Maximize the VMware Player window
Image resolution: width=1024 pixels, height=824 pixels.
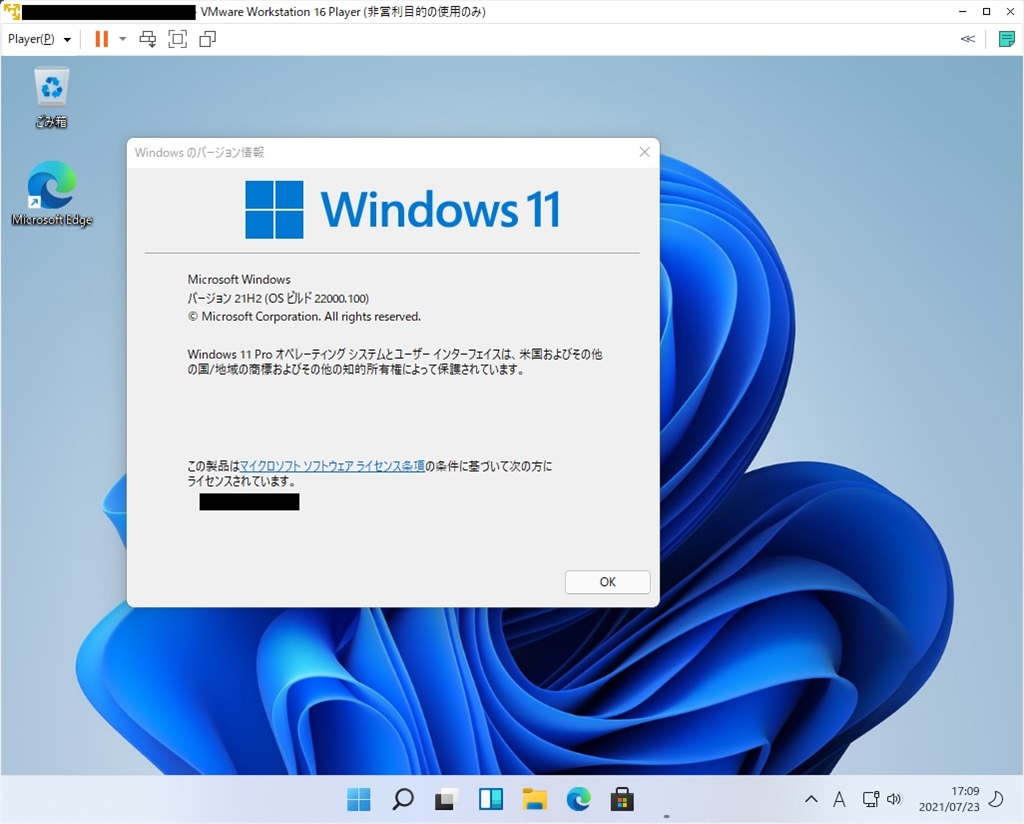pyautogui.click(x=987, y=12)
